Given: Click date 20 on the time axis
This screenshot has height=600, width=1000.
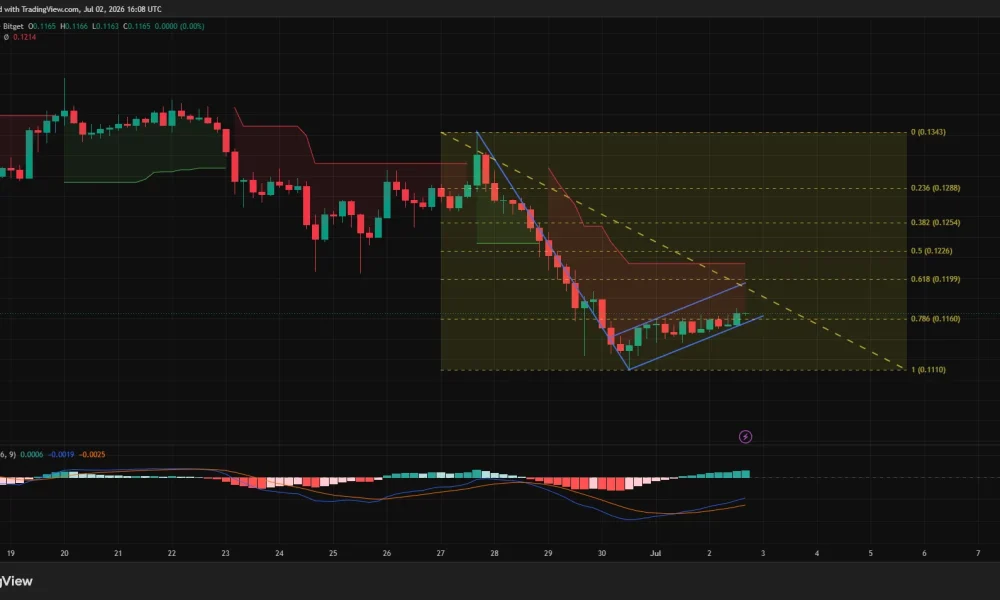Looking at the screenshot, I should pos(64,553).
